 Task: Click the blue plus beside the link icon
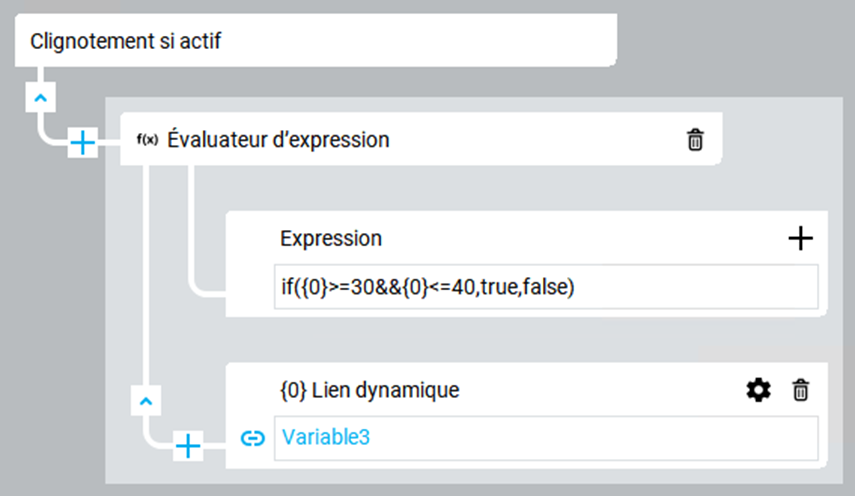point(188,446)
